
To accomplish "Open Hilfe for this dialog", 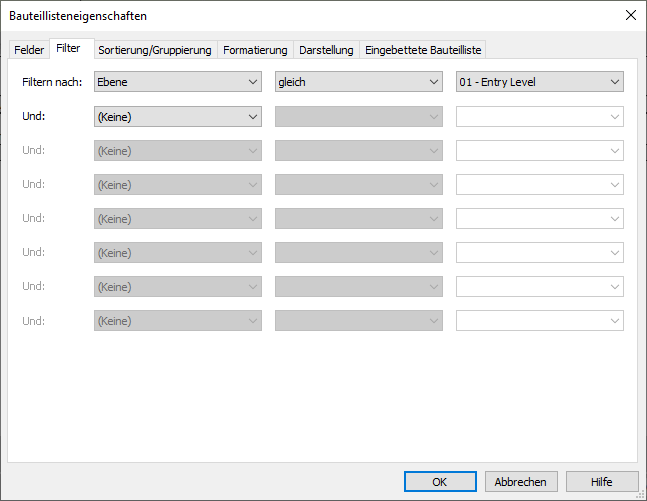I will pyautogui.click(x=602, y=482).
